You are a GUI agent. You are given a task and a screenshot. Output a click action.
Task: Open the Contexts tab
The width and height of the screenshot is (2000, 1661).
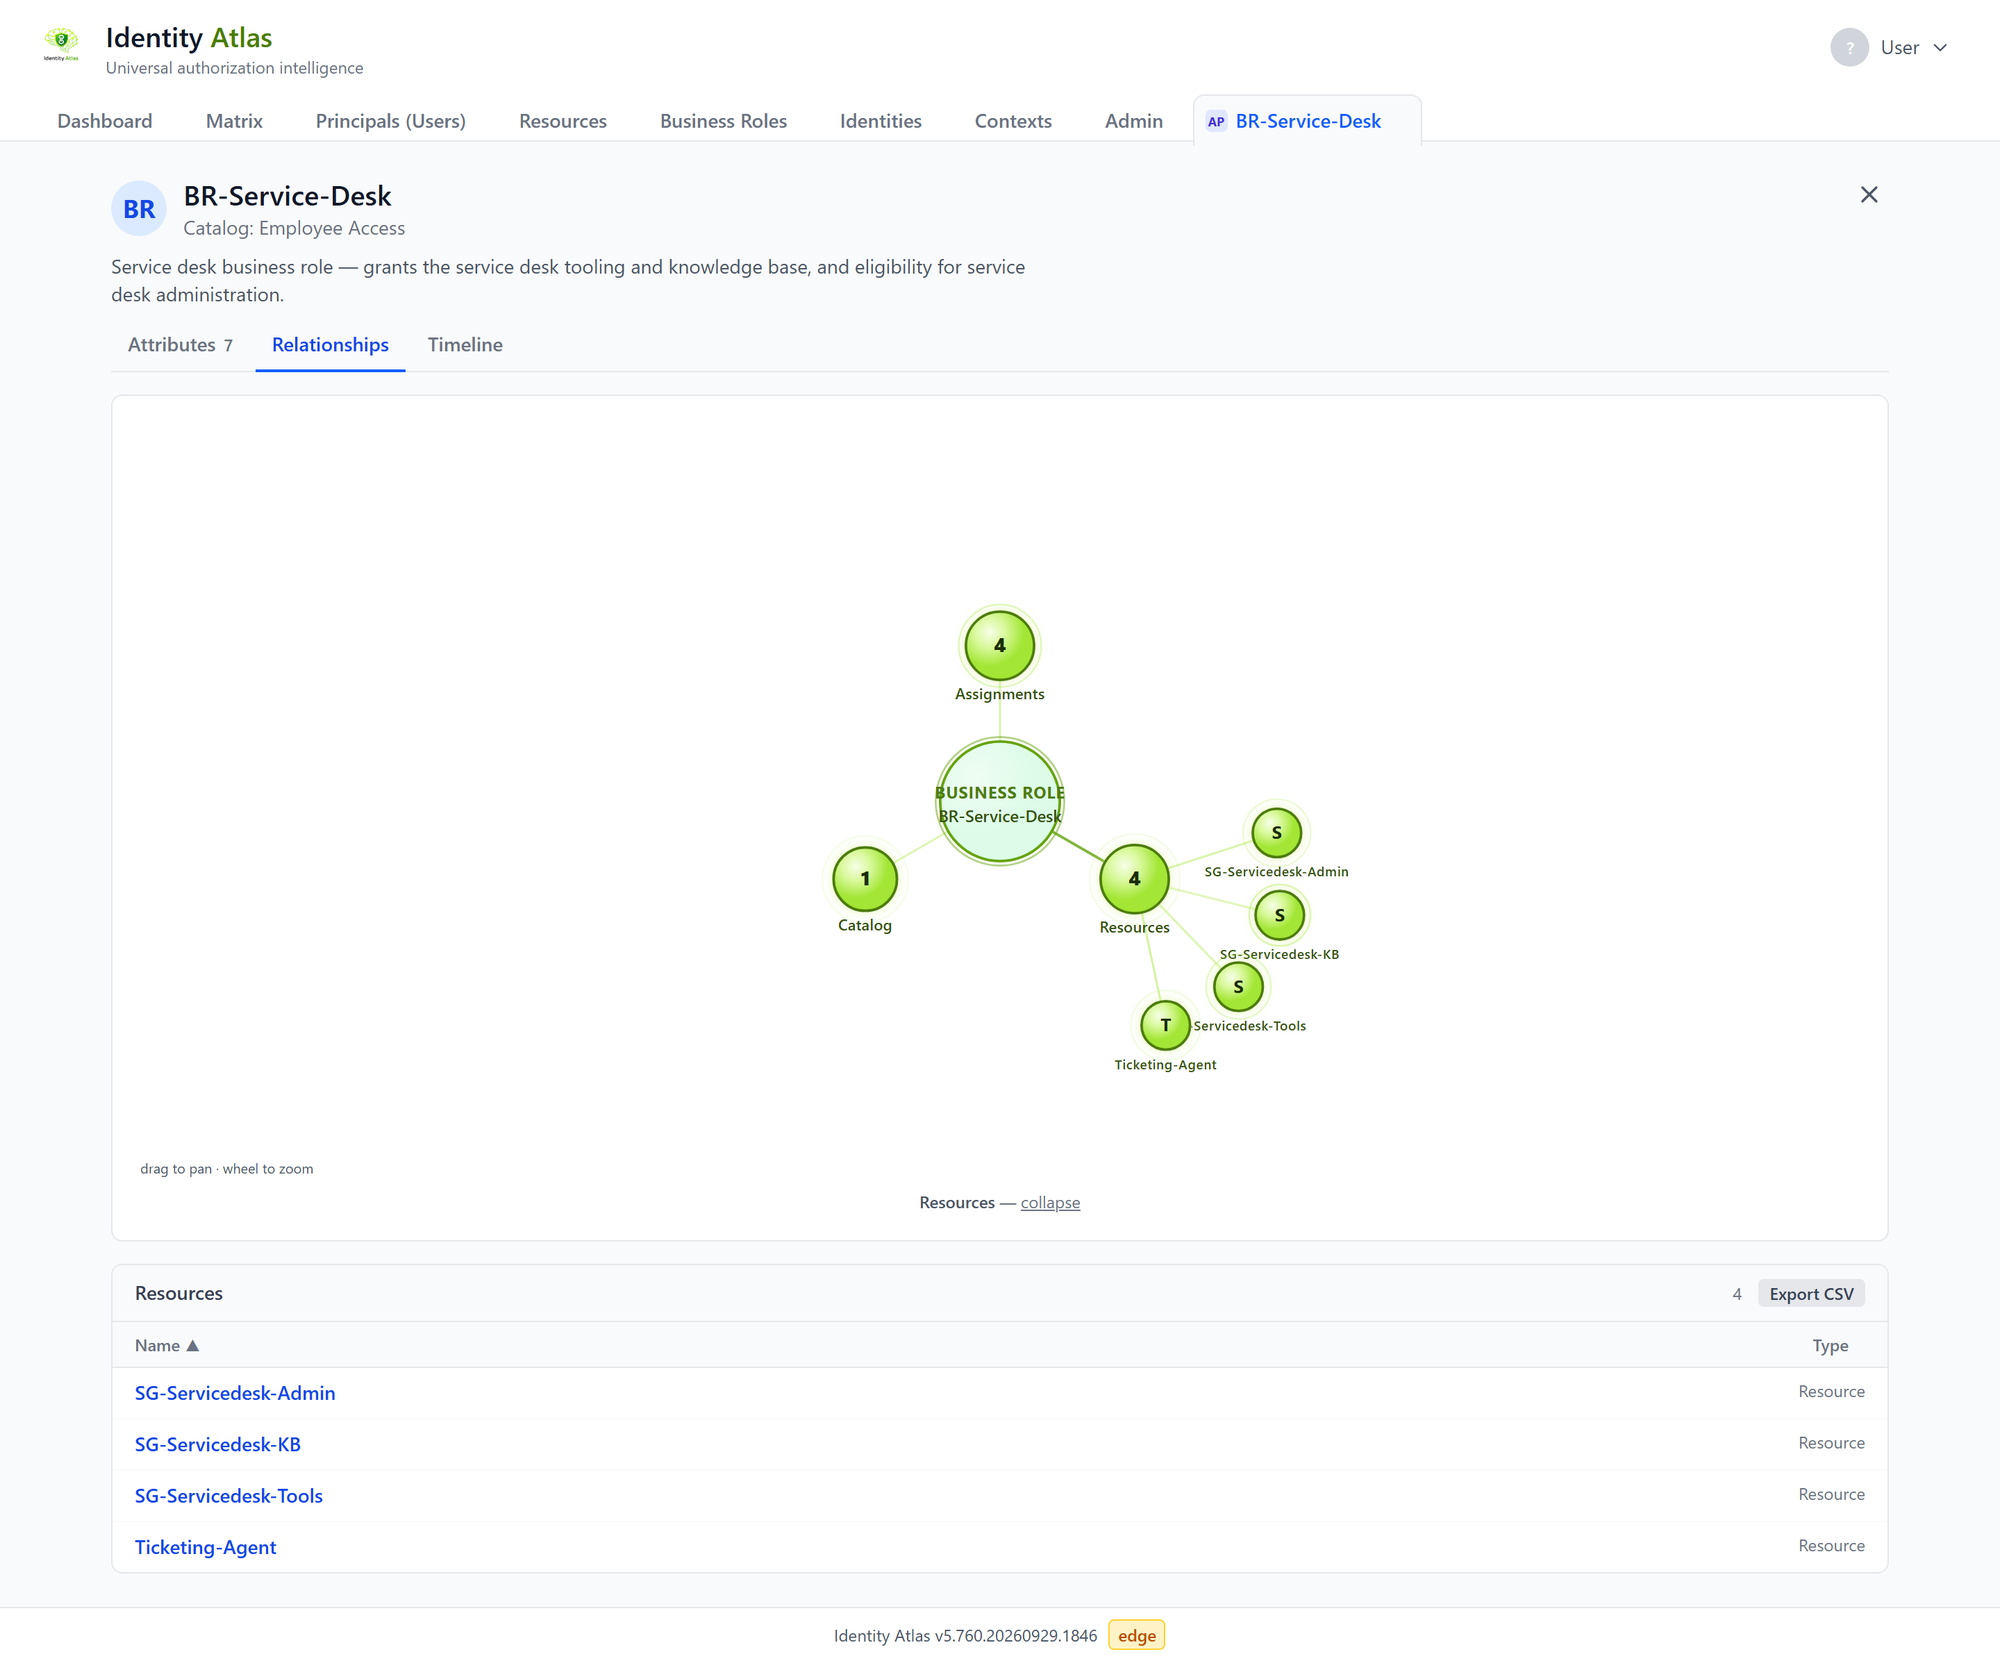pyautogui.click(x=1013, y=121)
